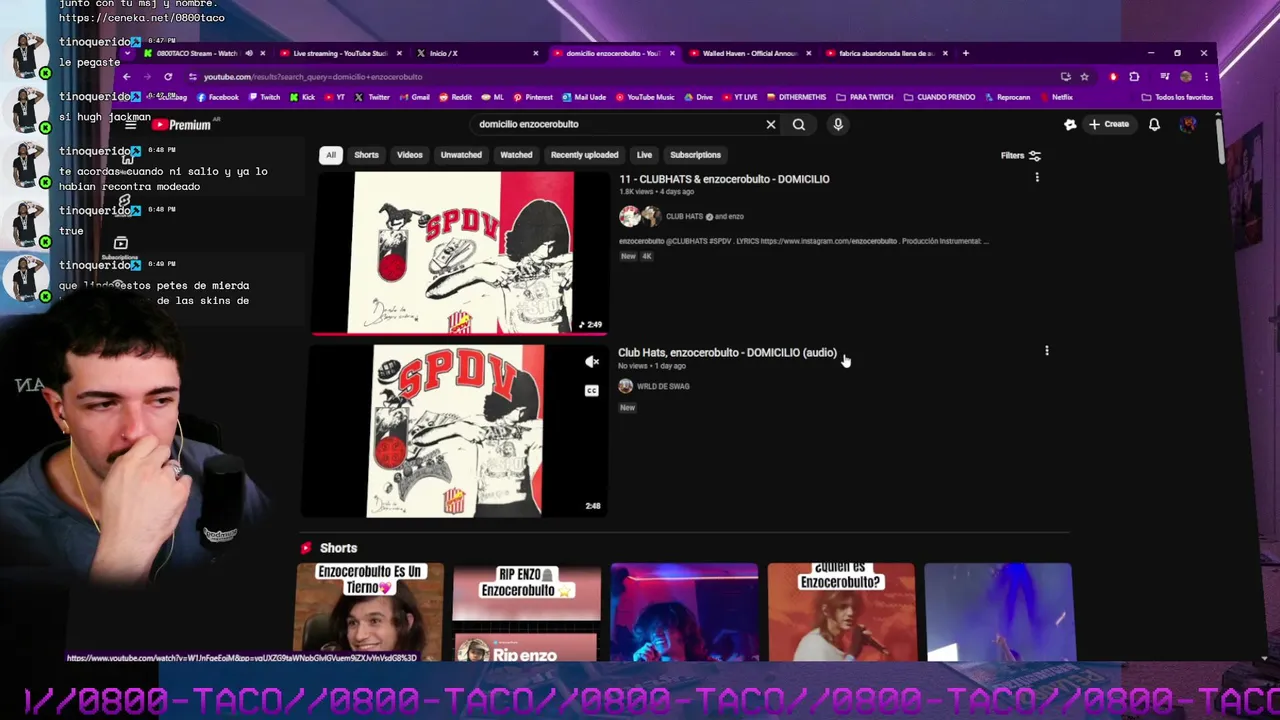Clear the search box with the X
The image size is (1280, 720).
[771, 125]
